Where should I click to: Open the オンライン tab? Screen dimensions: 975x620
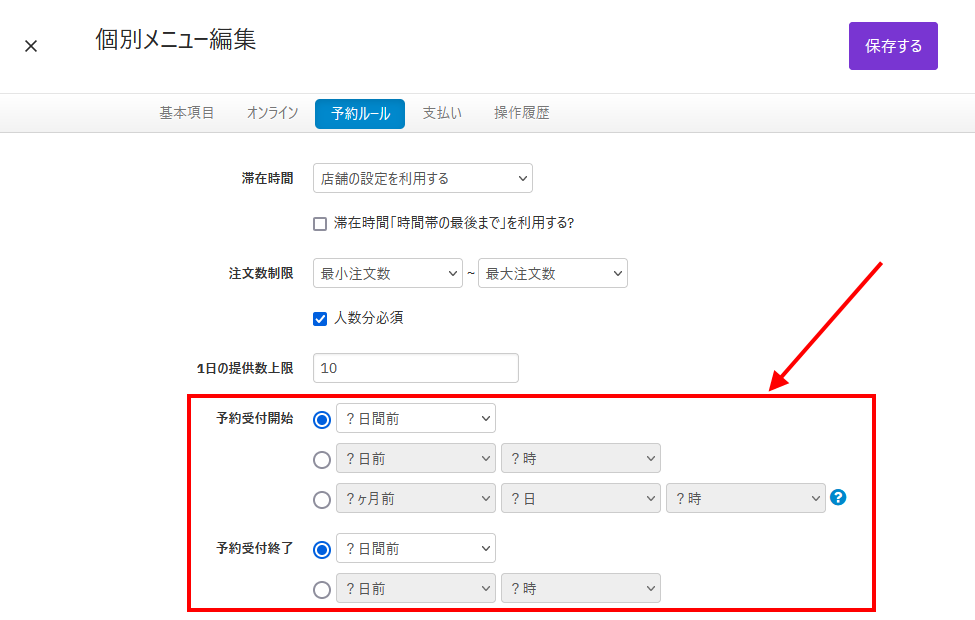pos(272,113)
